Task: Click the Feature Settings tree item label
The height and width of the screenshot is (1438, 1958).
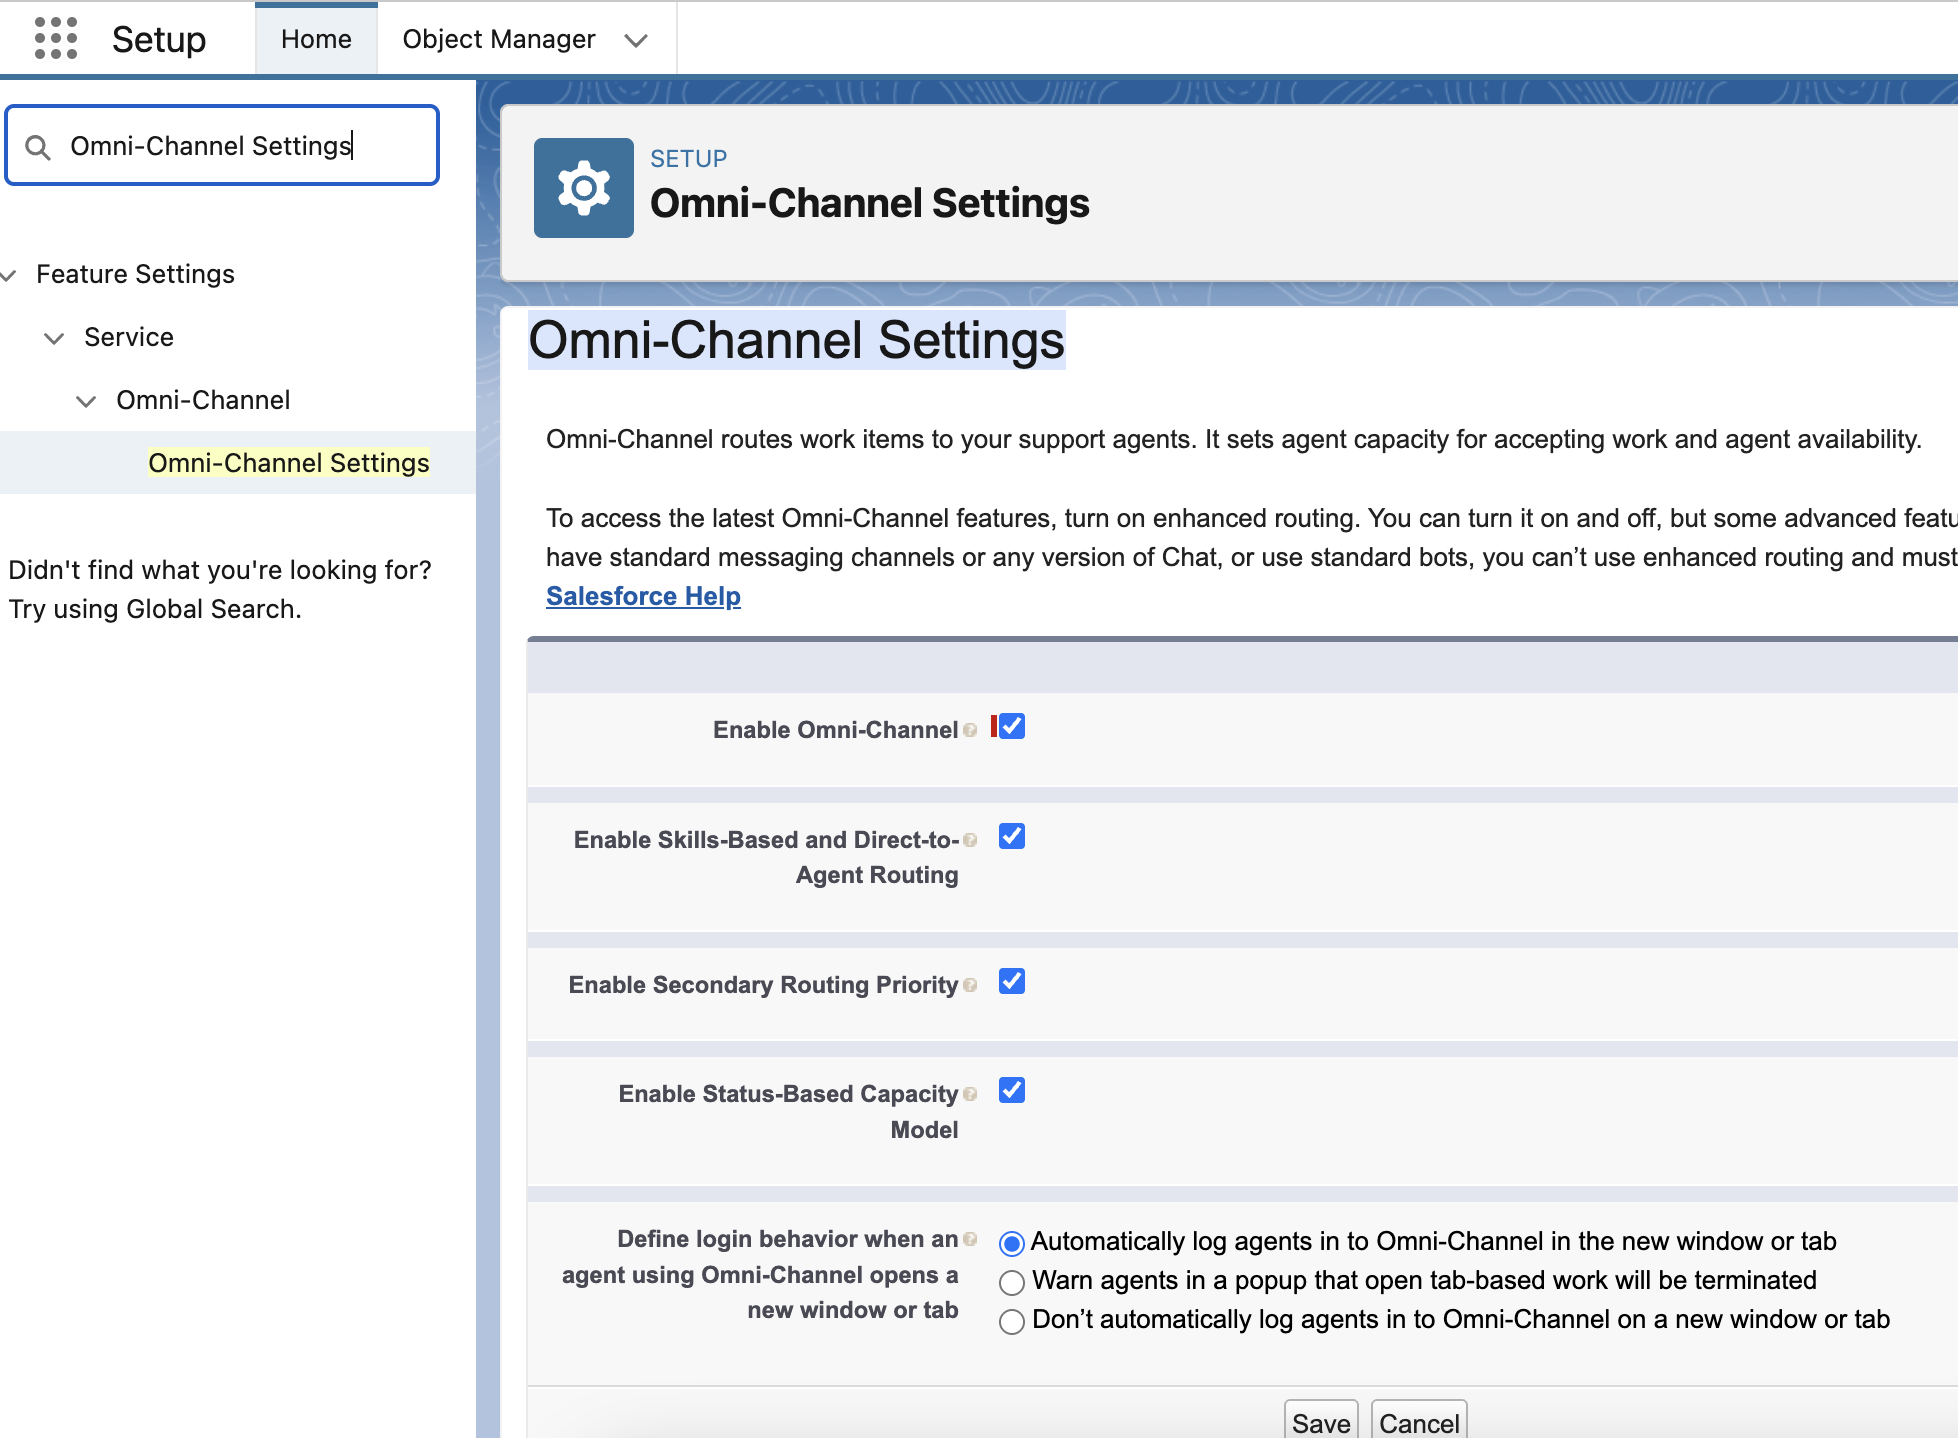Action: coord(135,274)
